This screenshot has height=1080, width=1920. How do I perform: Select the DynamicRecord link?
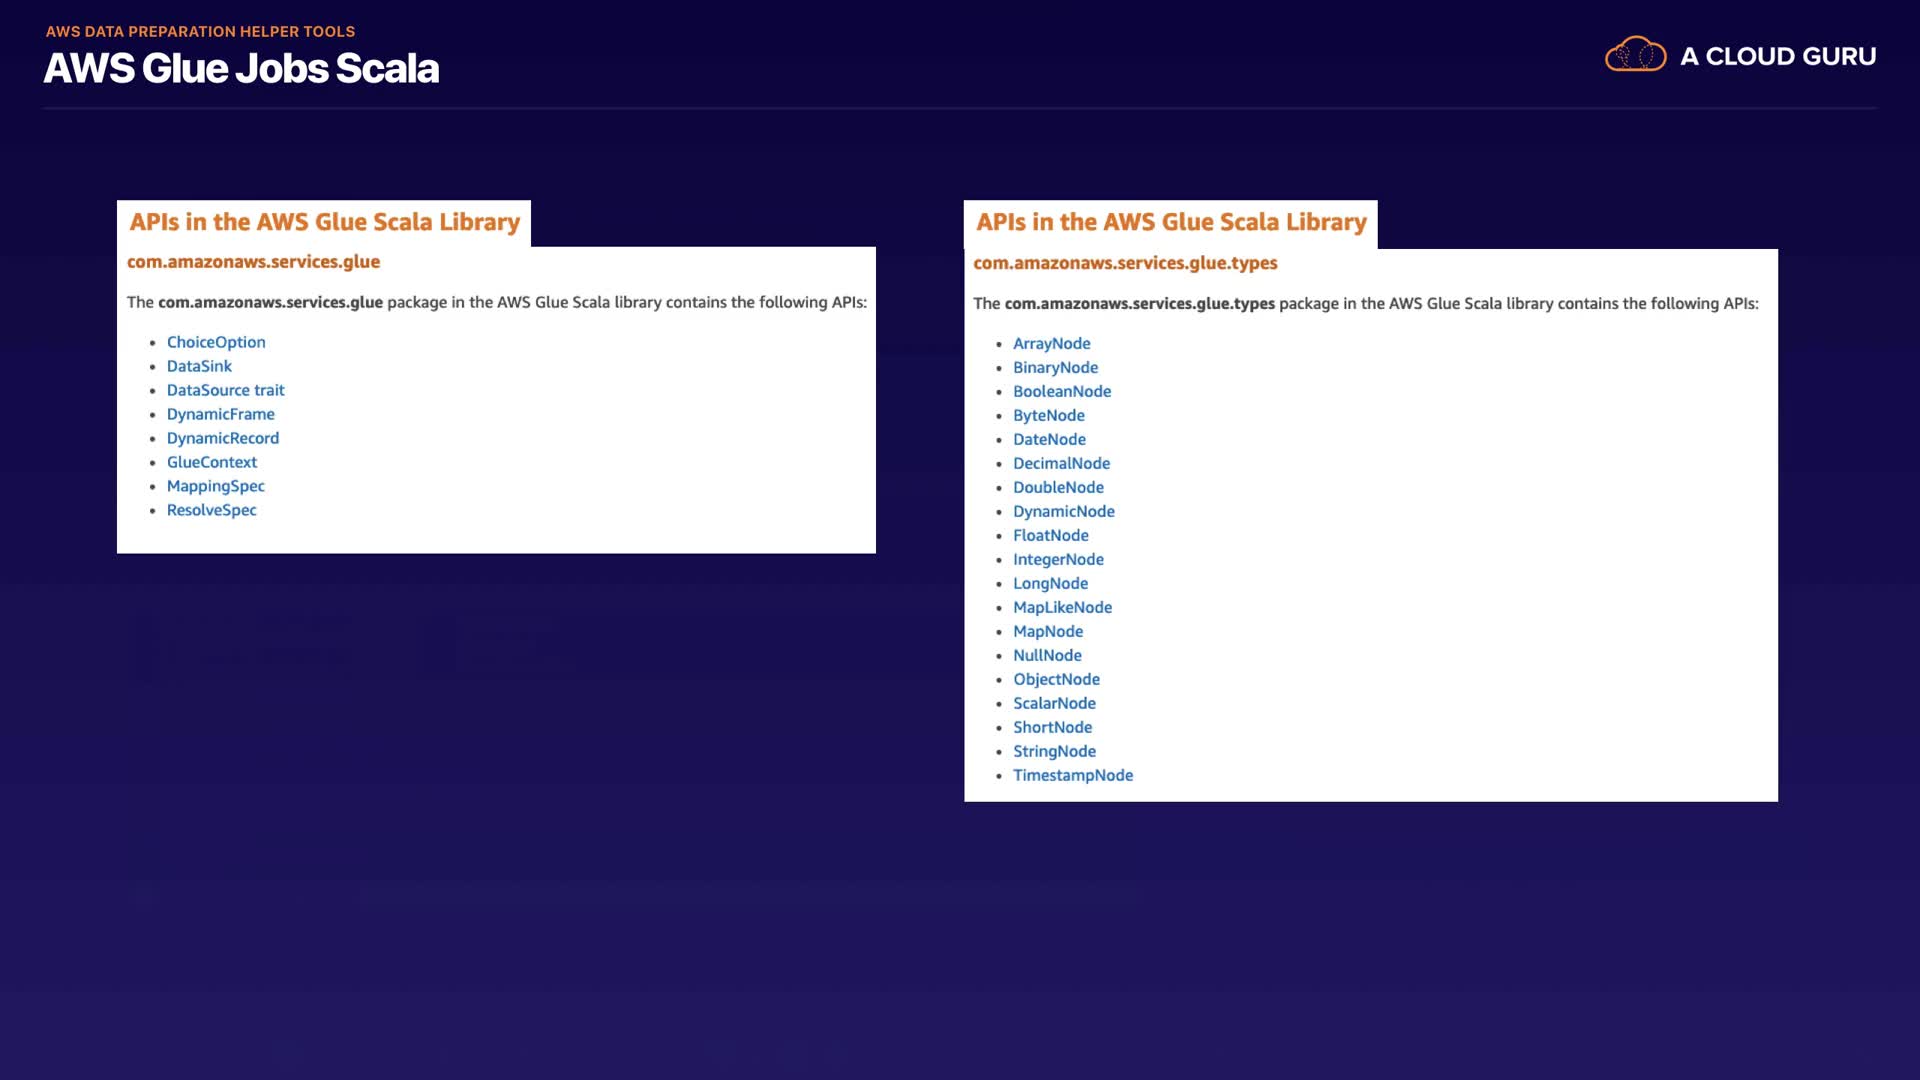(x=222, y=438)
